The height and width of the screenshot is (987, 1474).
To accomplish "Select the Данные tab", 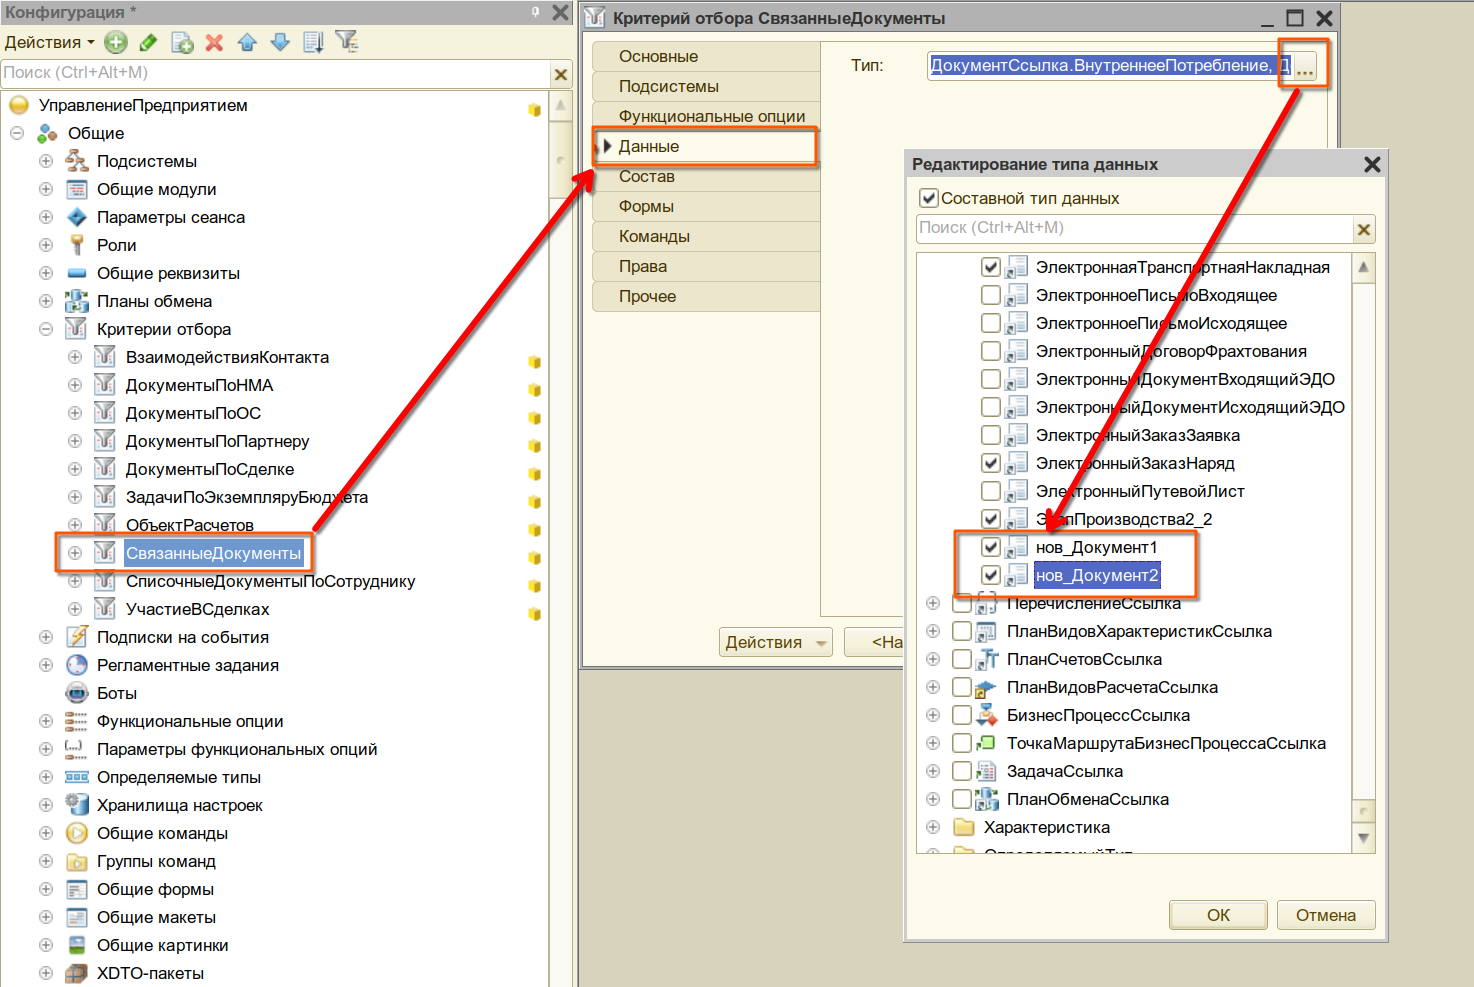I will [706, 146].
